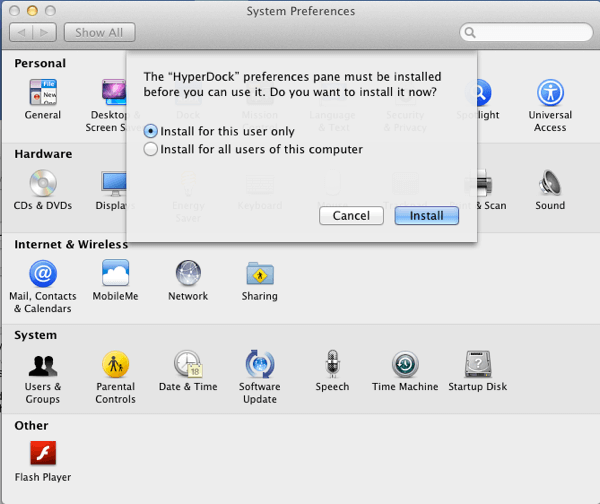Click the Show All button
This screenshot has width=600, height=504.
click(x=99, y=33)
